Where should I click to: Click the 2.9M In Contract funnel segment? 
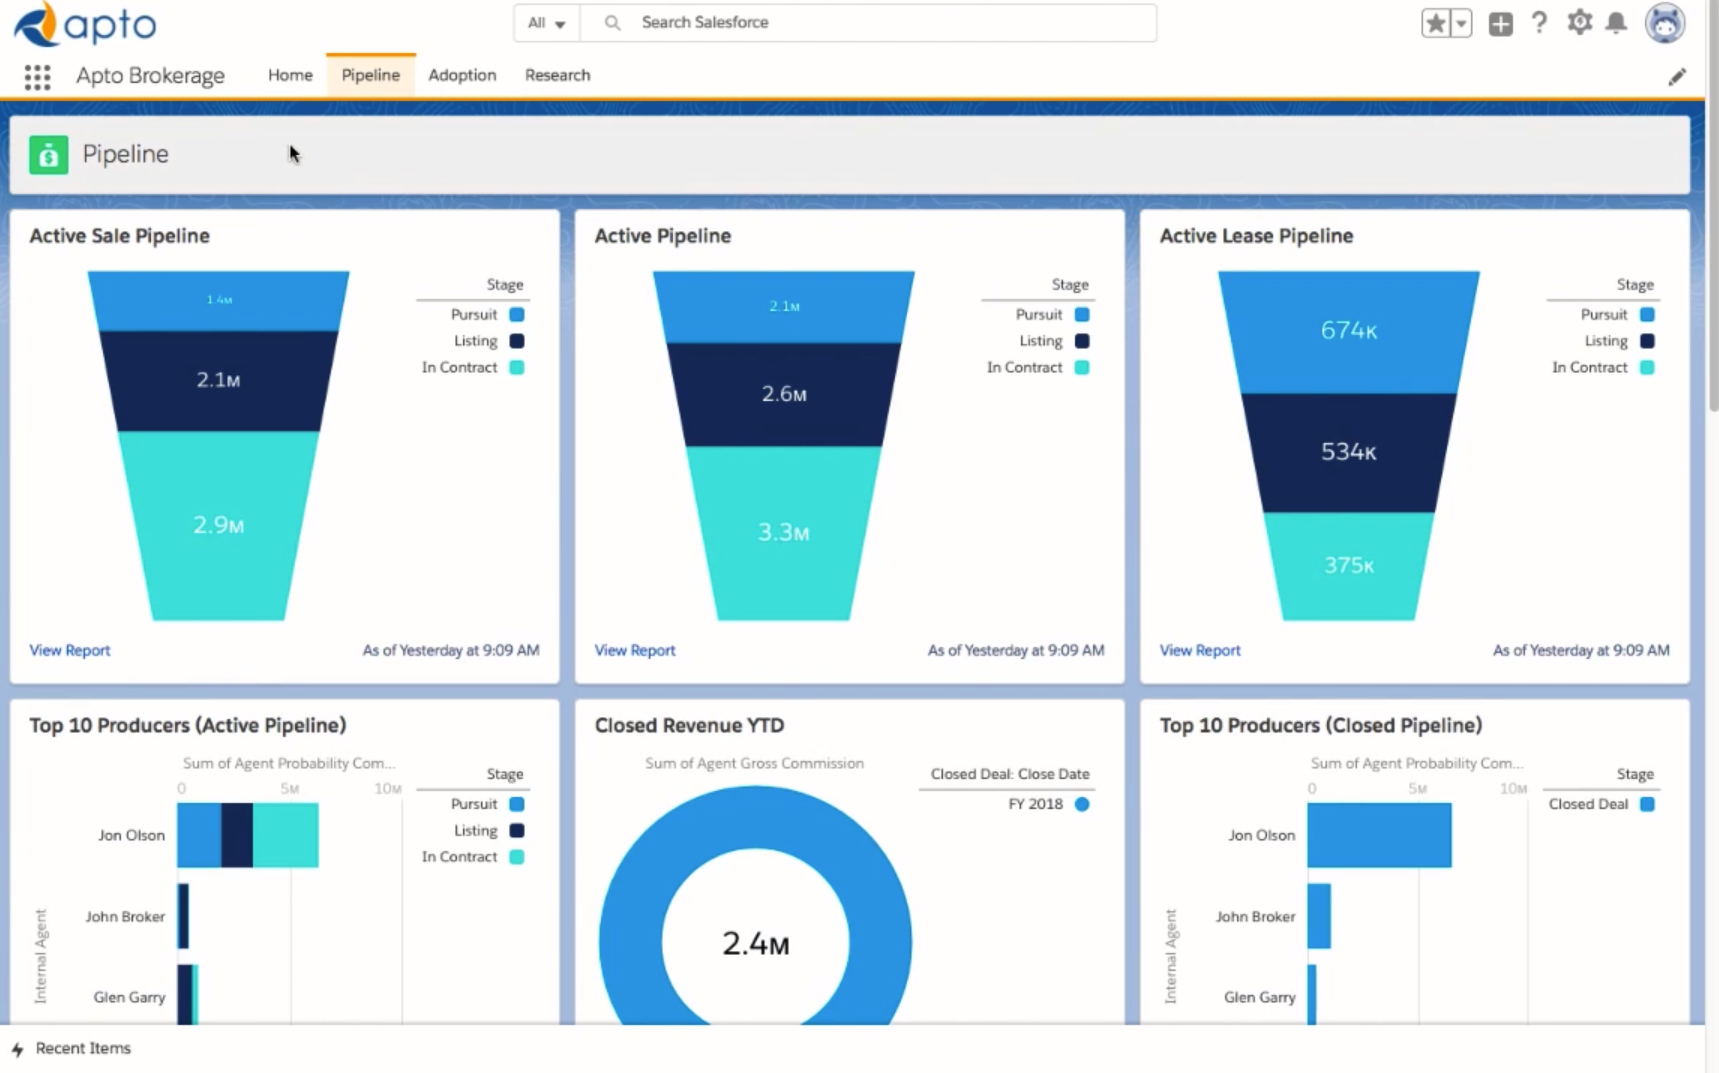[x=218, y=526]
